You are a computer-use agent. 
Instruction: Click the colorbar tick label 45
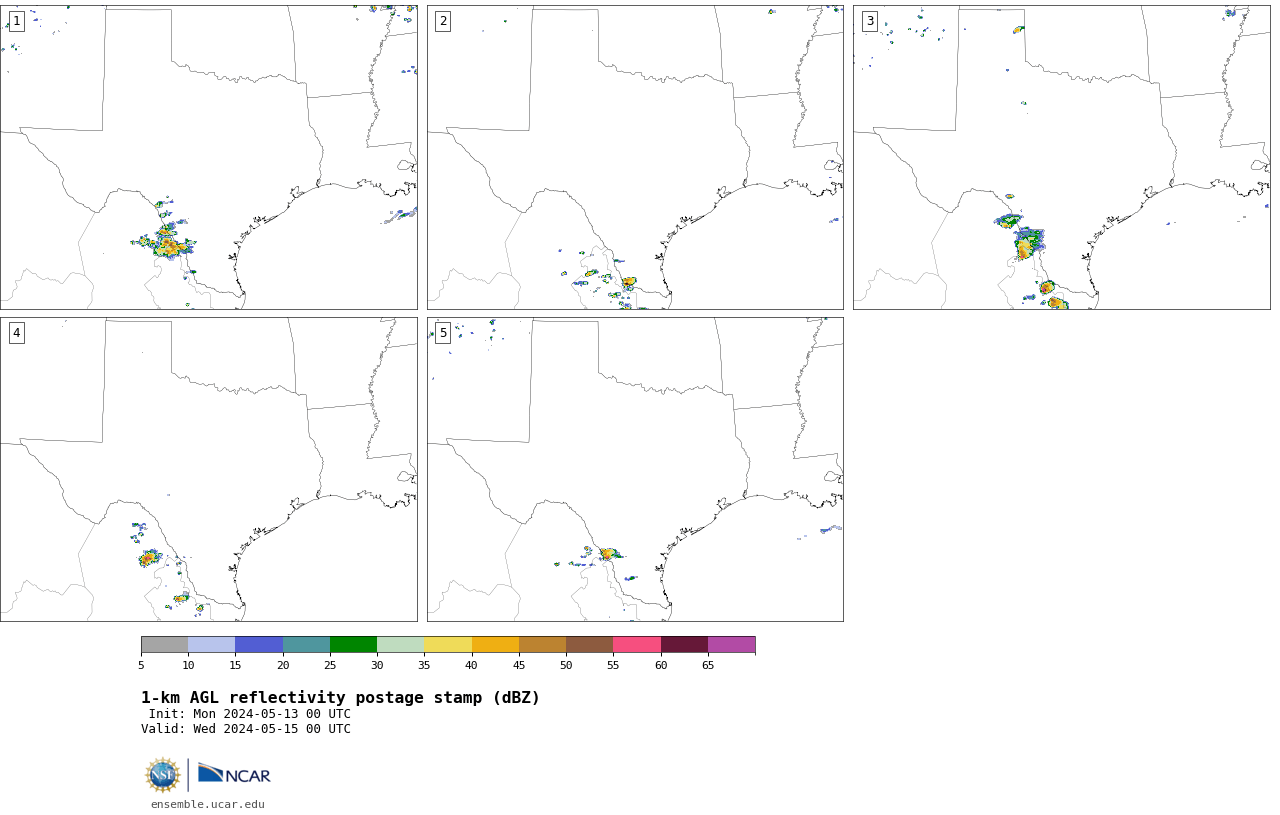click(519, 665)
